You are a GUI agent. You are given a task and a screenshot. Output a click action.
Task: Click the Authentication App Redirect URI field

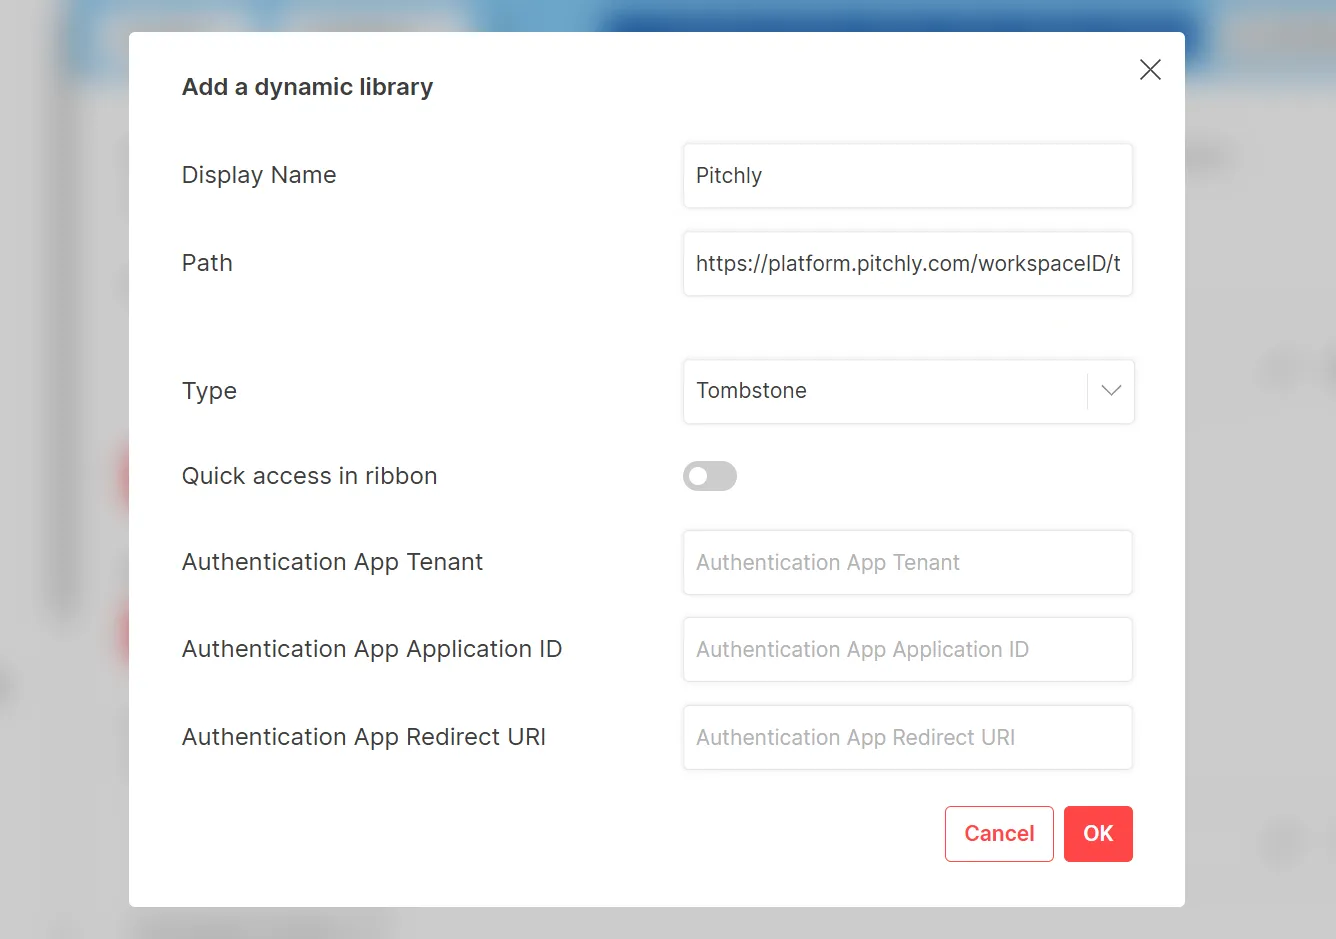[908, 738]
